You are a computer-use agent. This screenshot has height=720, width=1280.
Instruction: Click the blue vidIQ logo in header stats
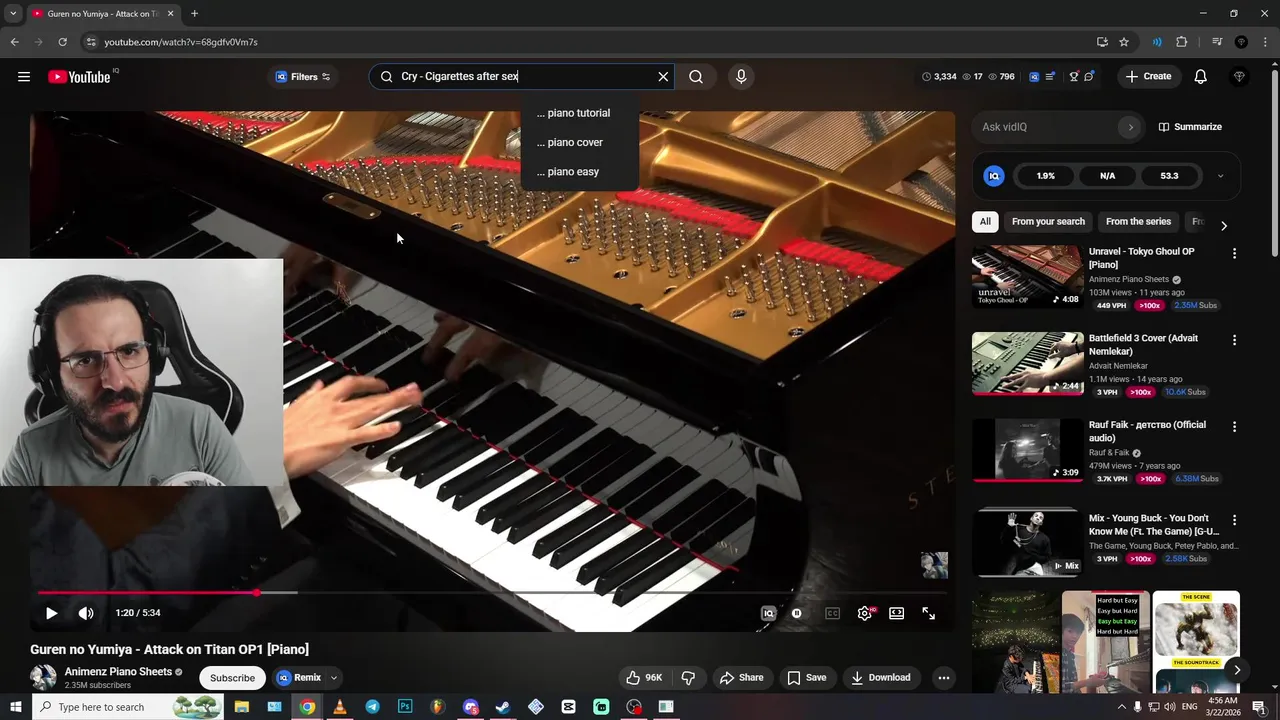tap(1034, 76)
